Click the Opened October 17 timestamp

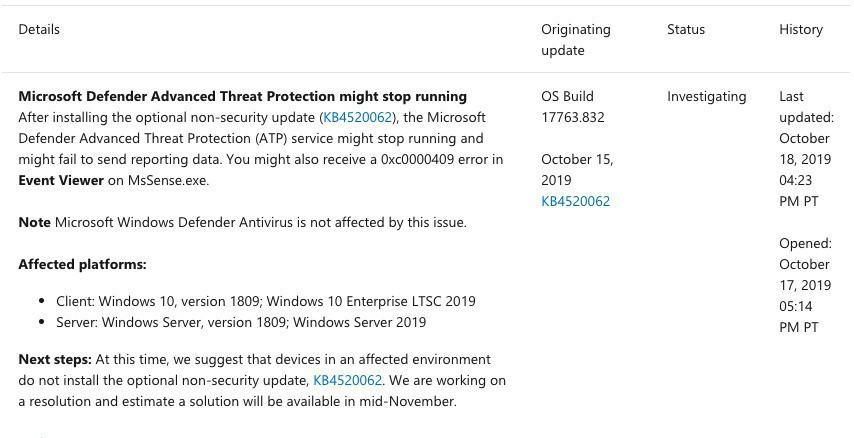(805, 285)
